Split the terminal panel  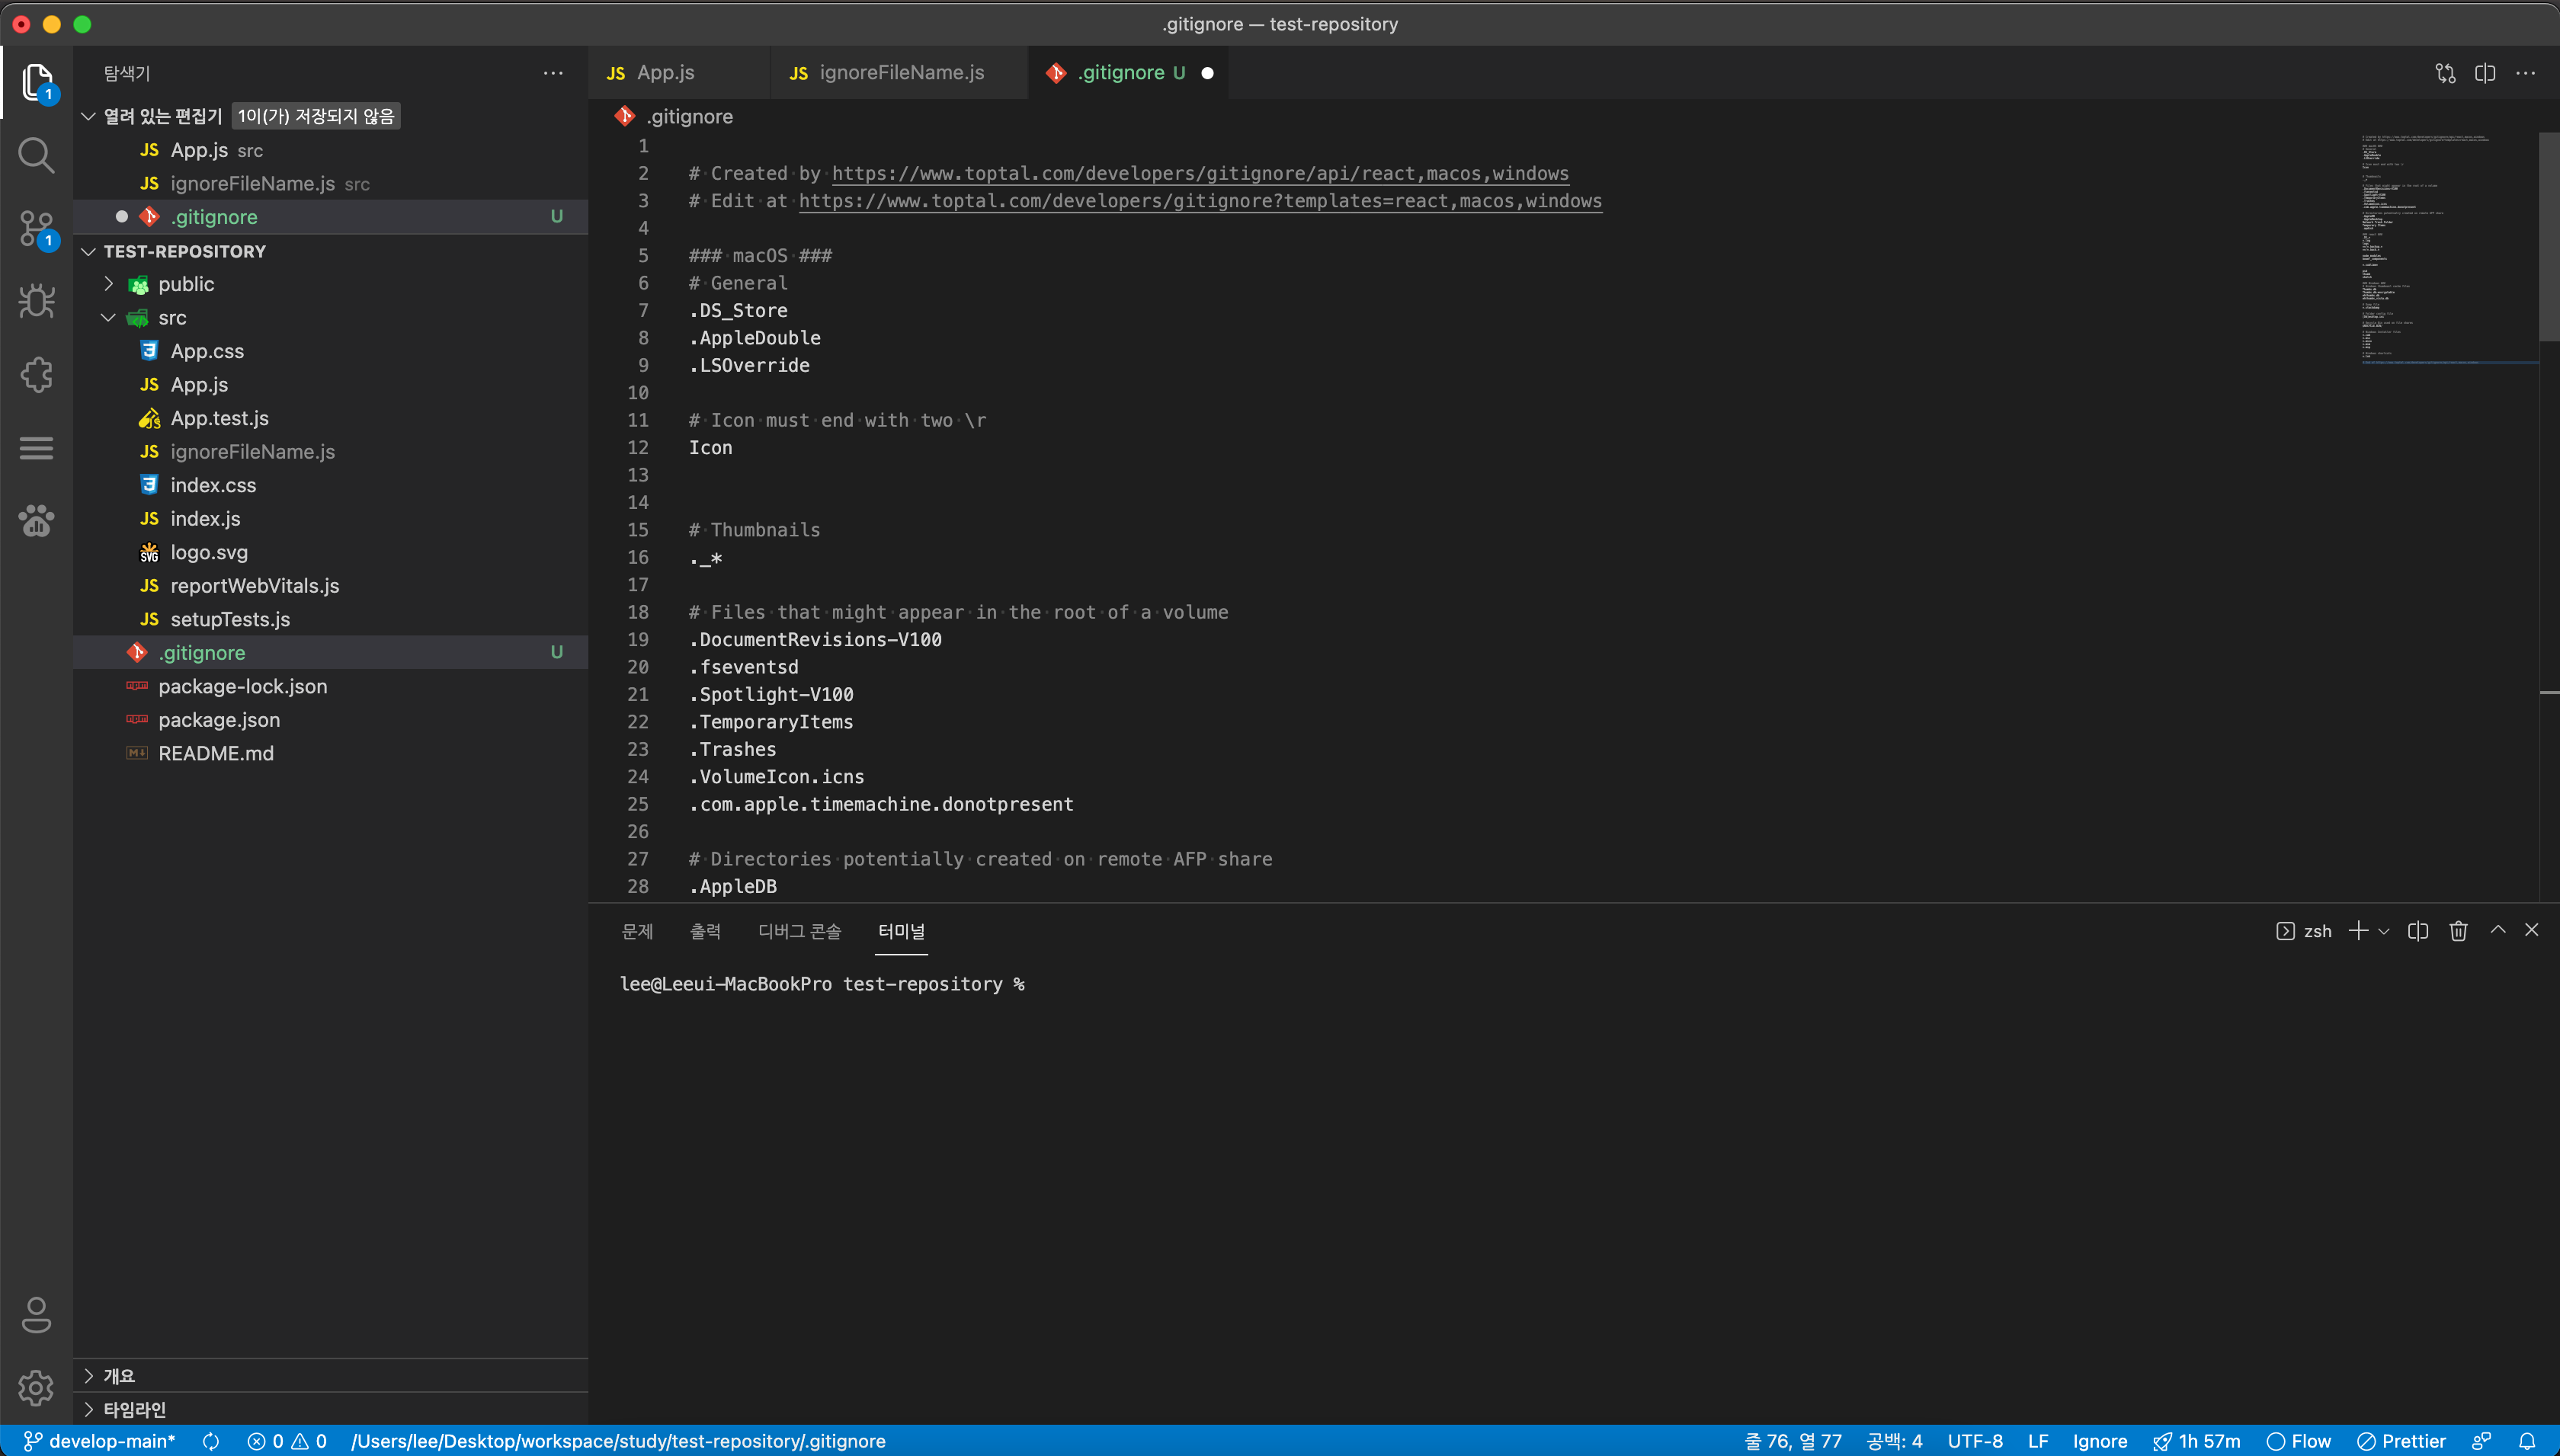(2418, 931)
